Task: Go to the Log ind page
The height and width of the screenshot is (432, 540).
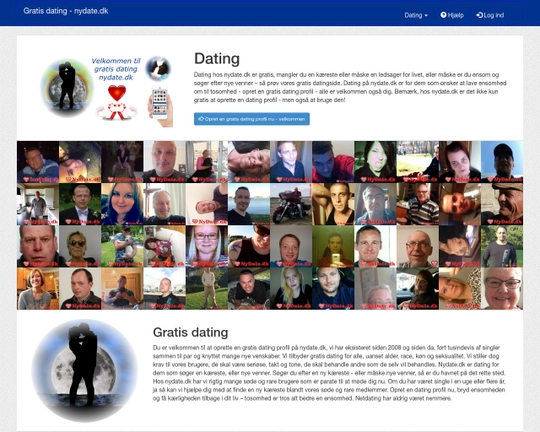Action: 490,15
